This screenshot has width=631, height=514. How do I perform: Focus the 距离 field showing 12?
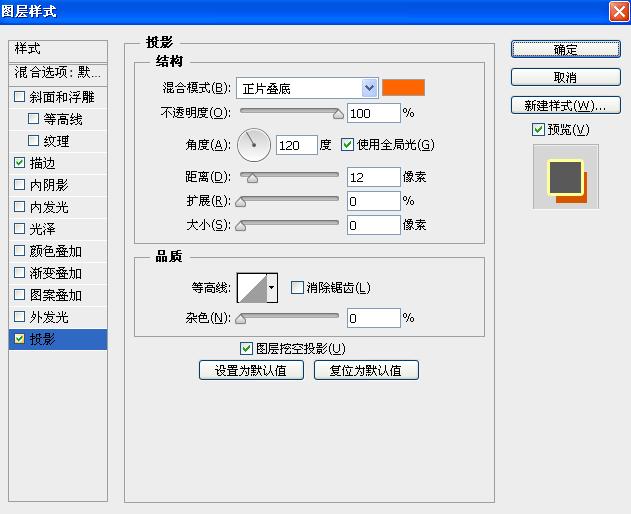[x=374, y=177]
